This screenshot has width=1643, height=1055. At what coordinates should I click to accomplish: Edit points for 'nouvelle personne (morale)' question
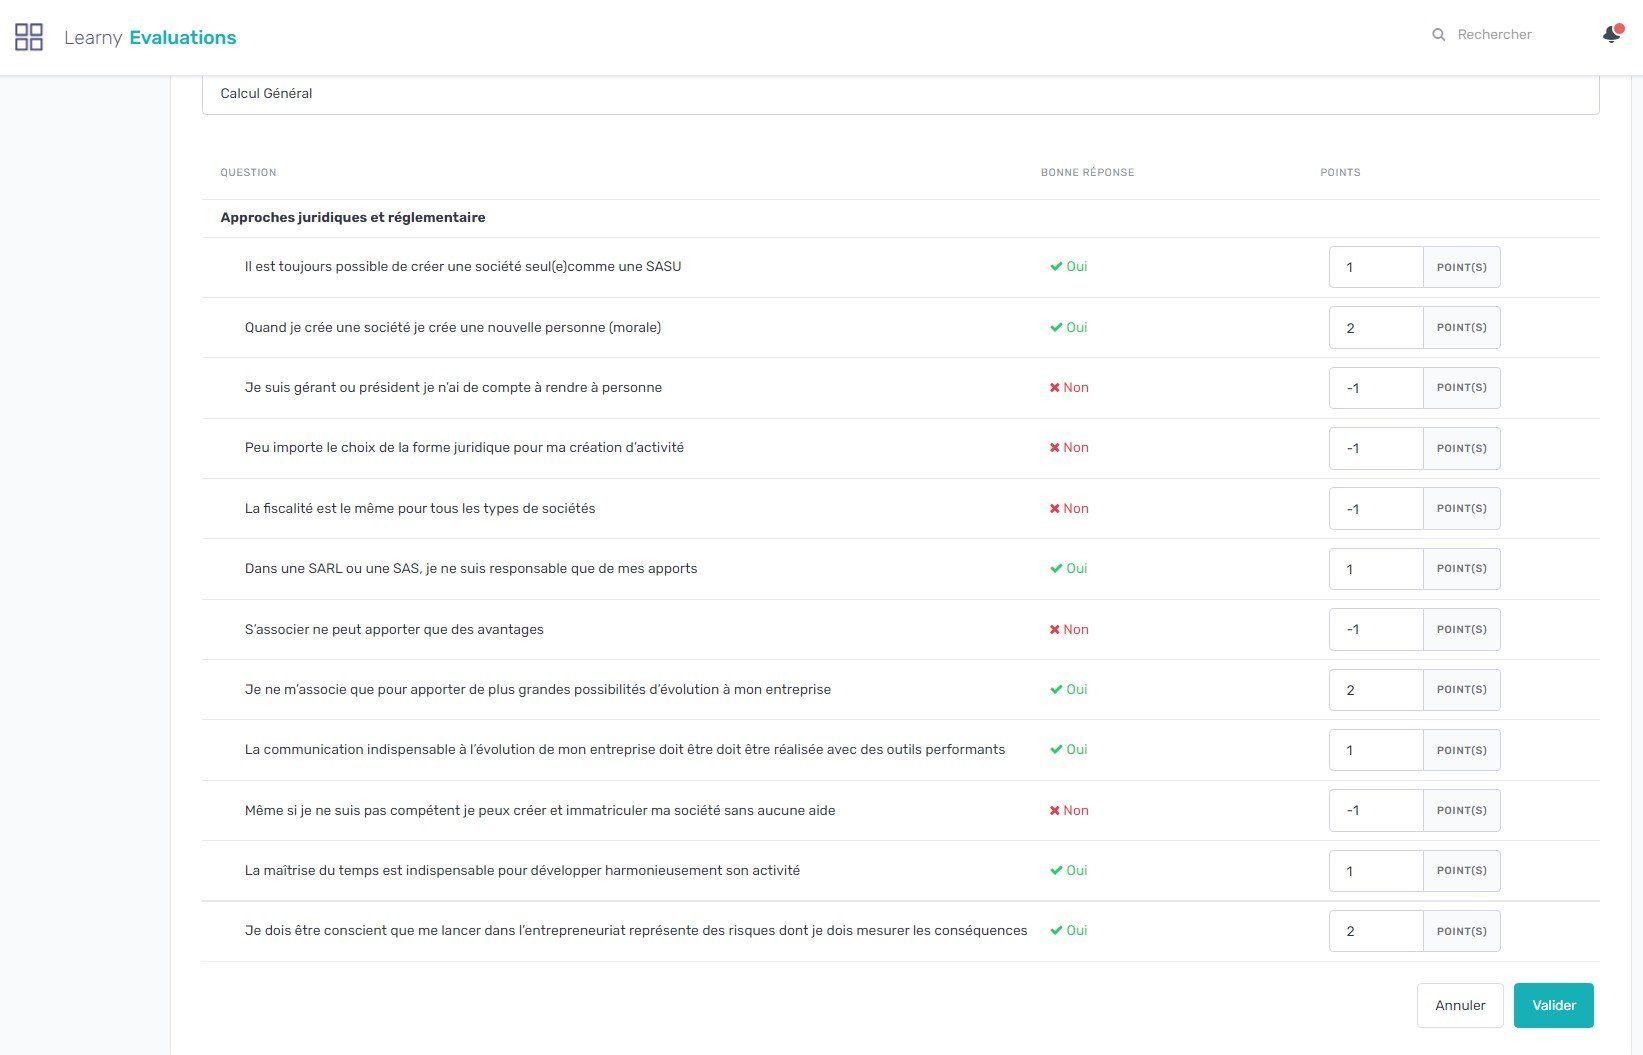[1376, 328]
